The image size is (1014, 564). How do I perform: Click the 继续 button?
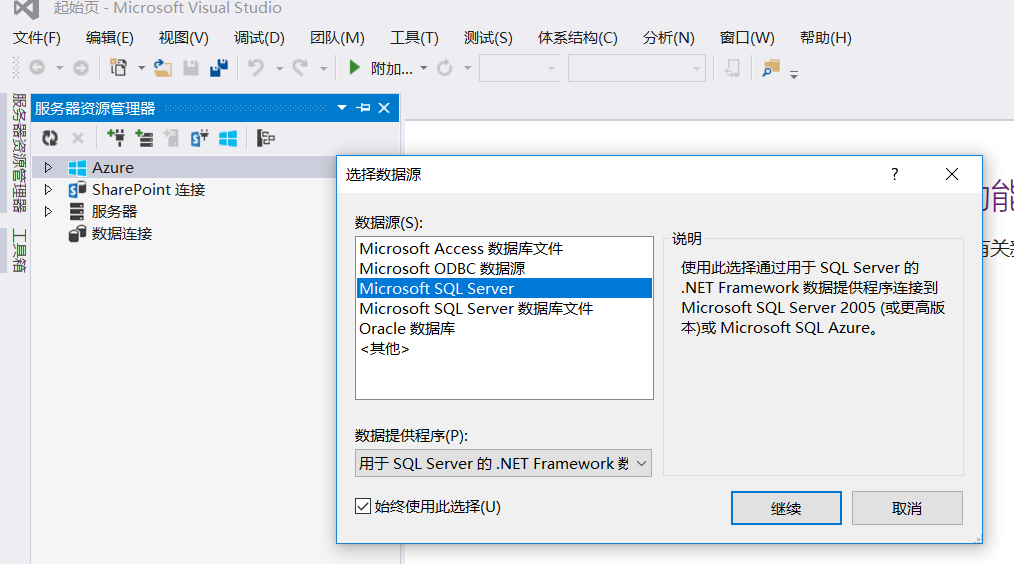[786, 508]
